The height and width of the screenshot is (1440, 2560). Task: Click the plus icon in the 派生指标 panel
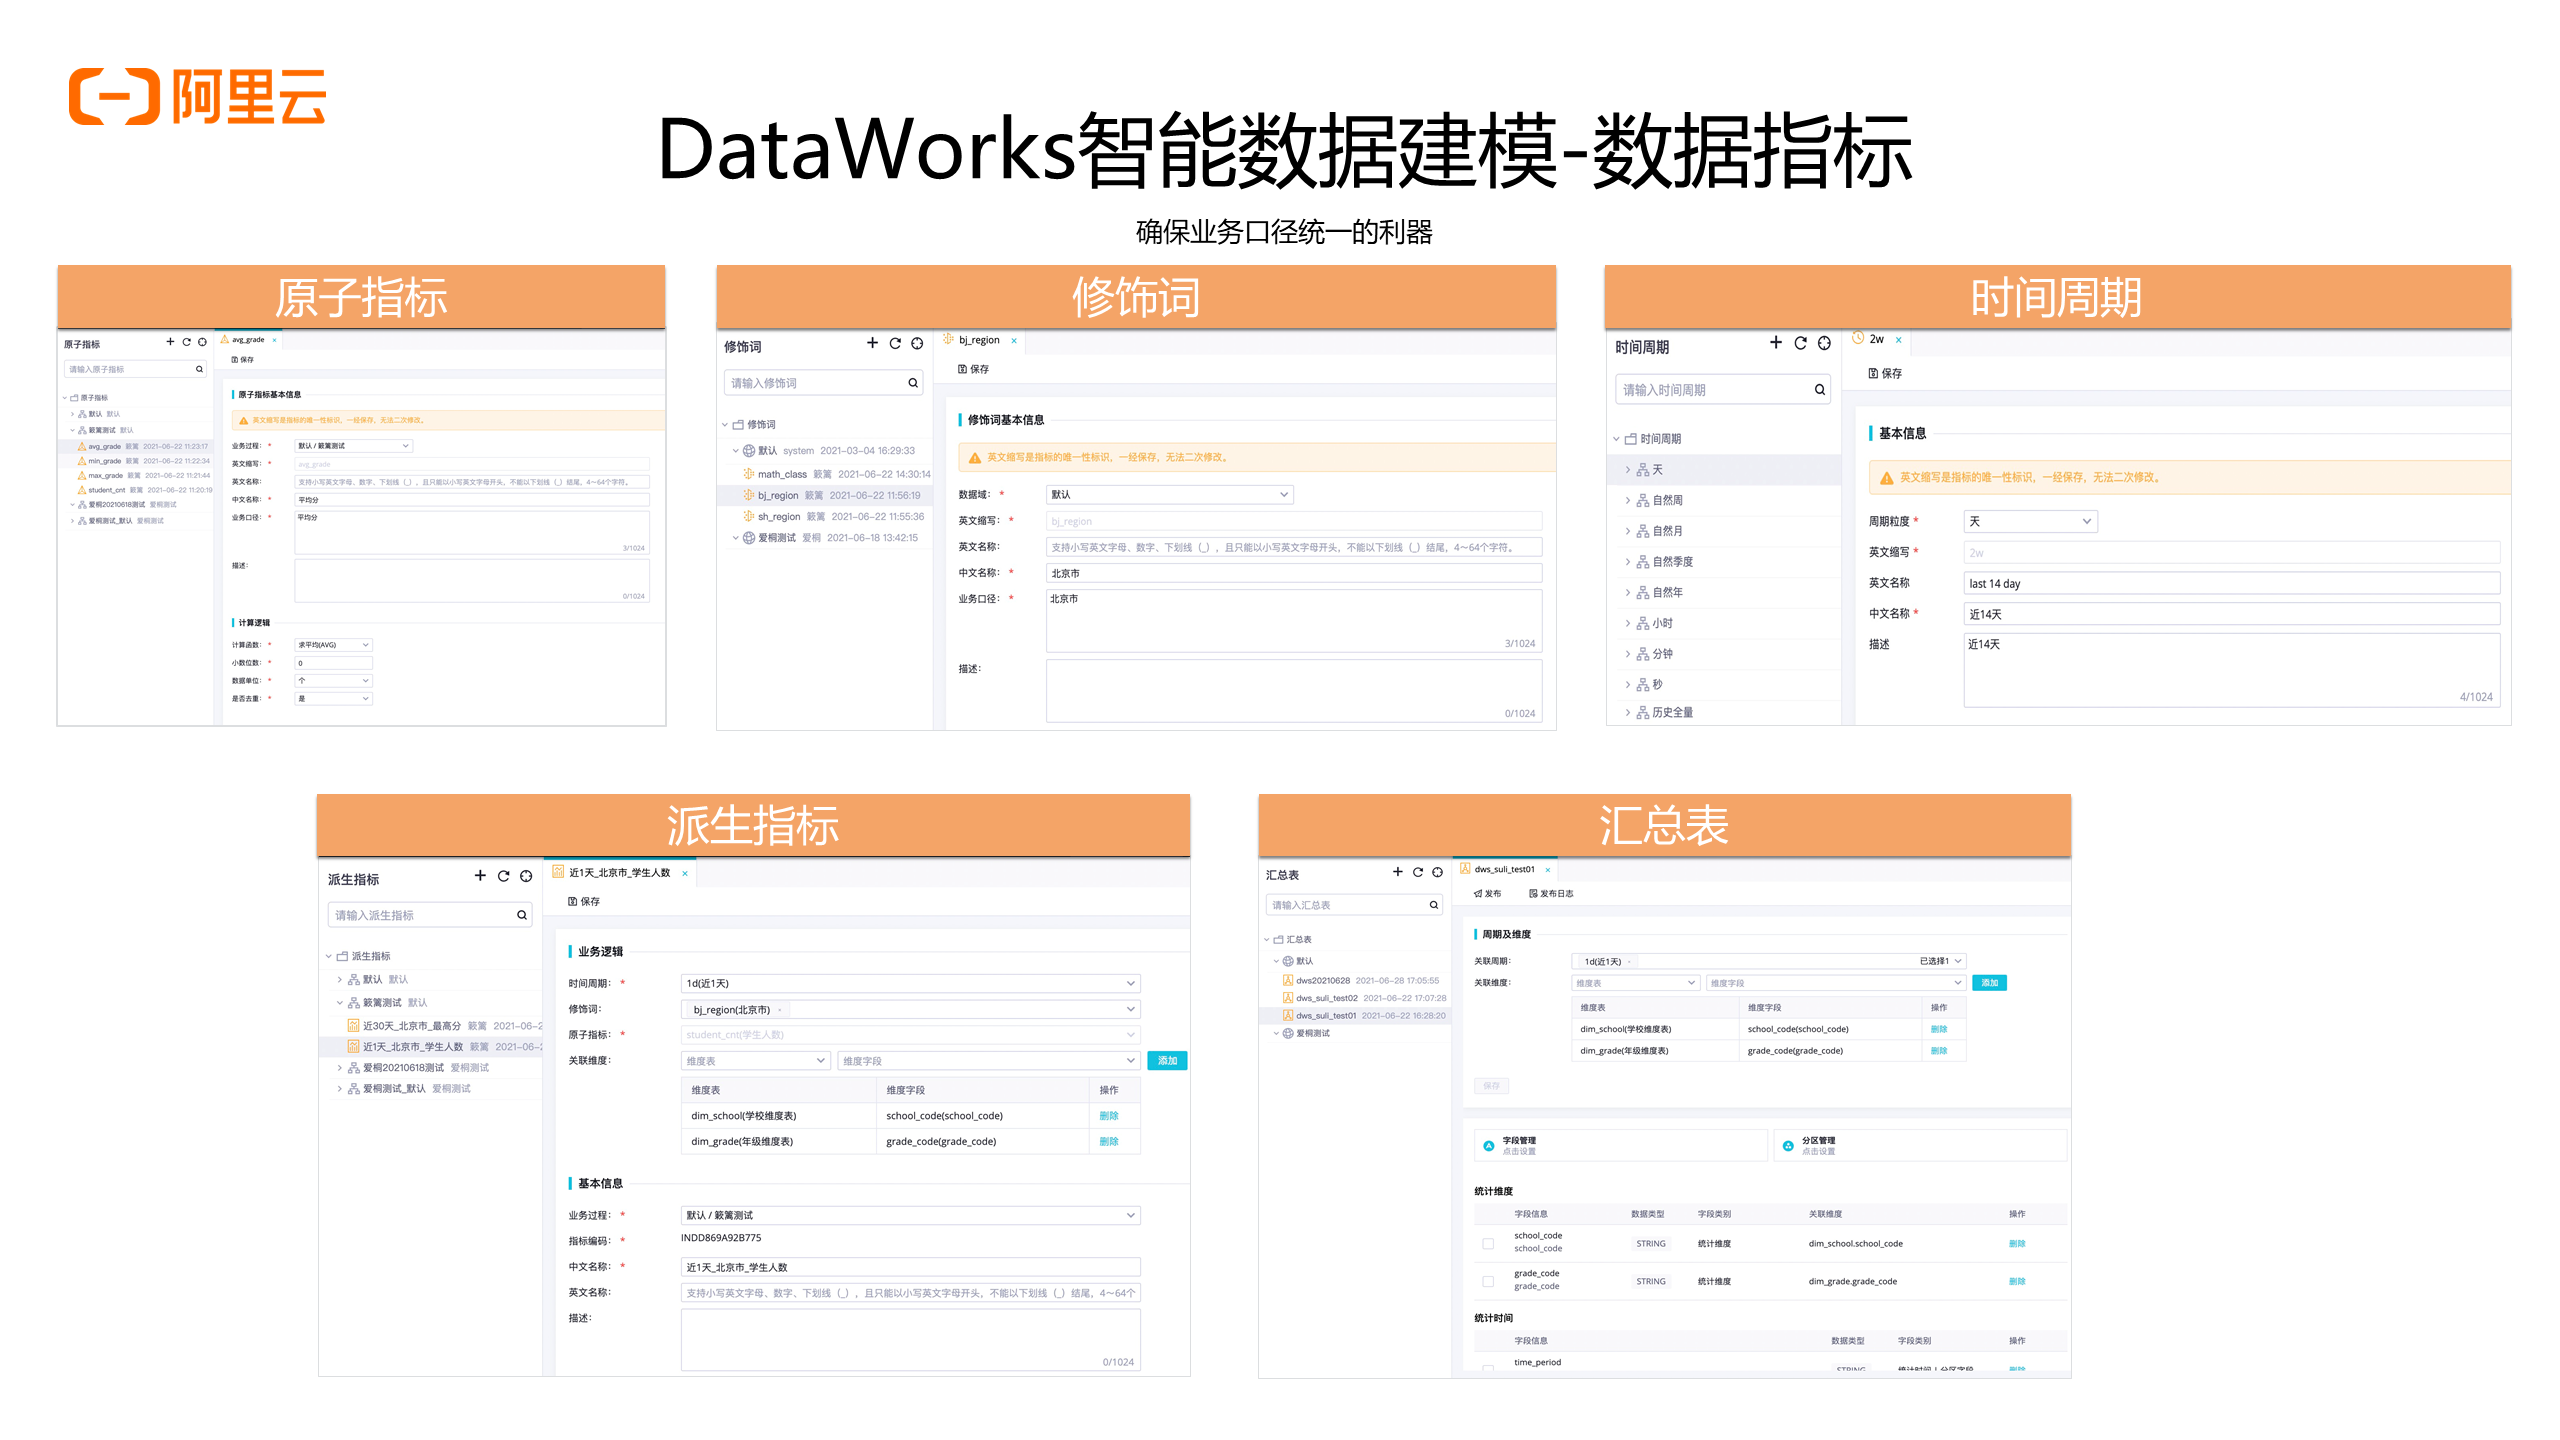click(x=480, y=876)
